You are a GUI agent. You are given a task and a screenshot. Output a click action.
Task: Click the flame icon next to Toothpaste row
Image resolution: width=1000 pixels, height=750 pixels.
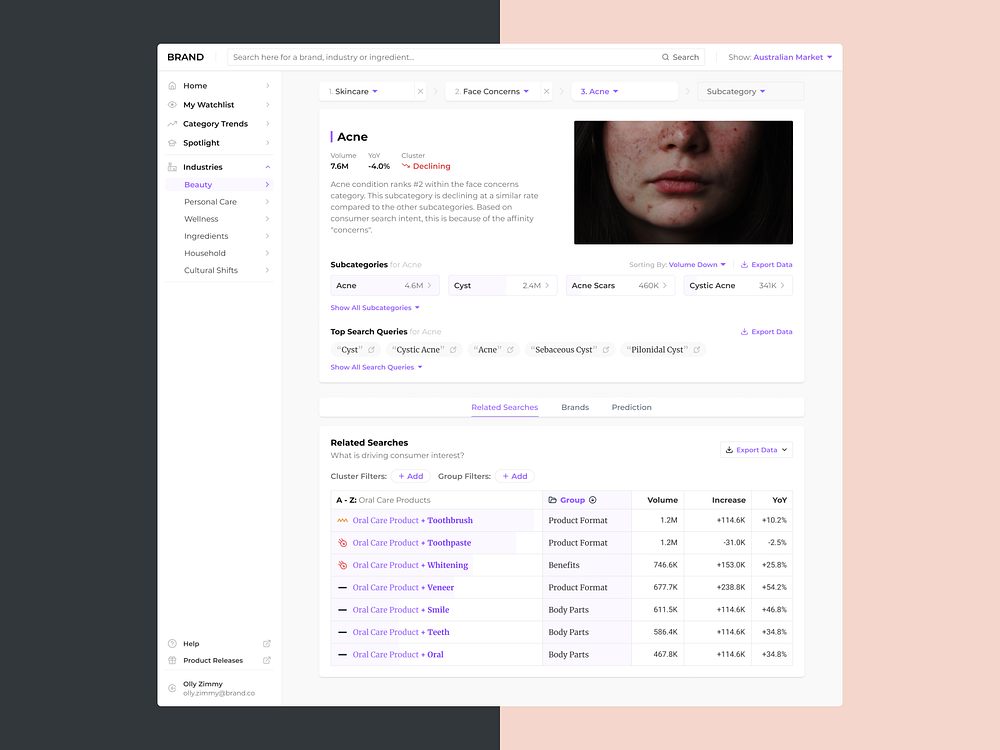[341, 542]
